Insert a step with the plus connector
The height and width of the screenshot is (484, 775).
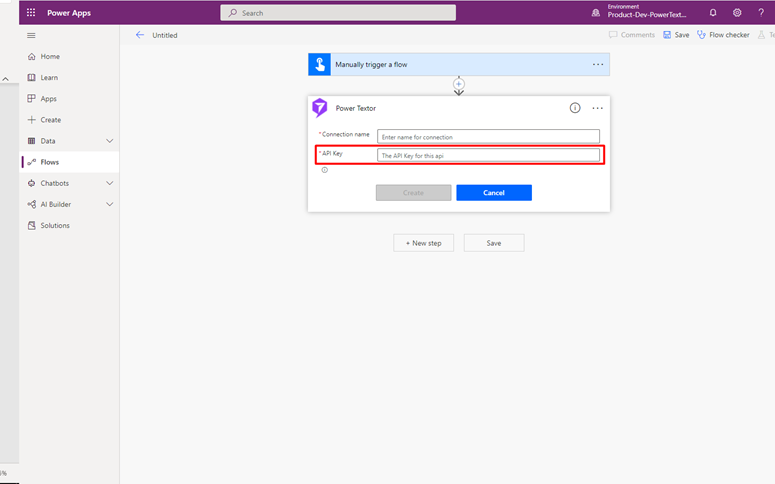(x=459, y=84)
